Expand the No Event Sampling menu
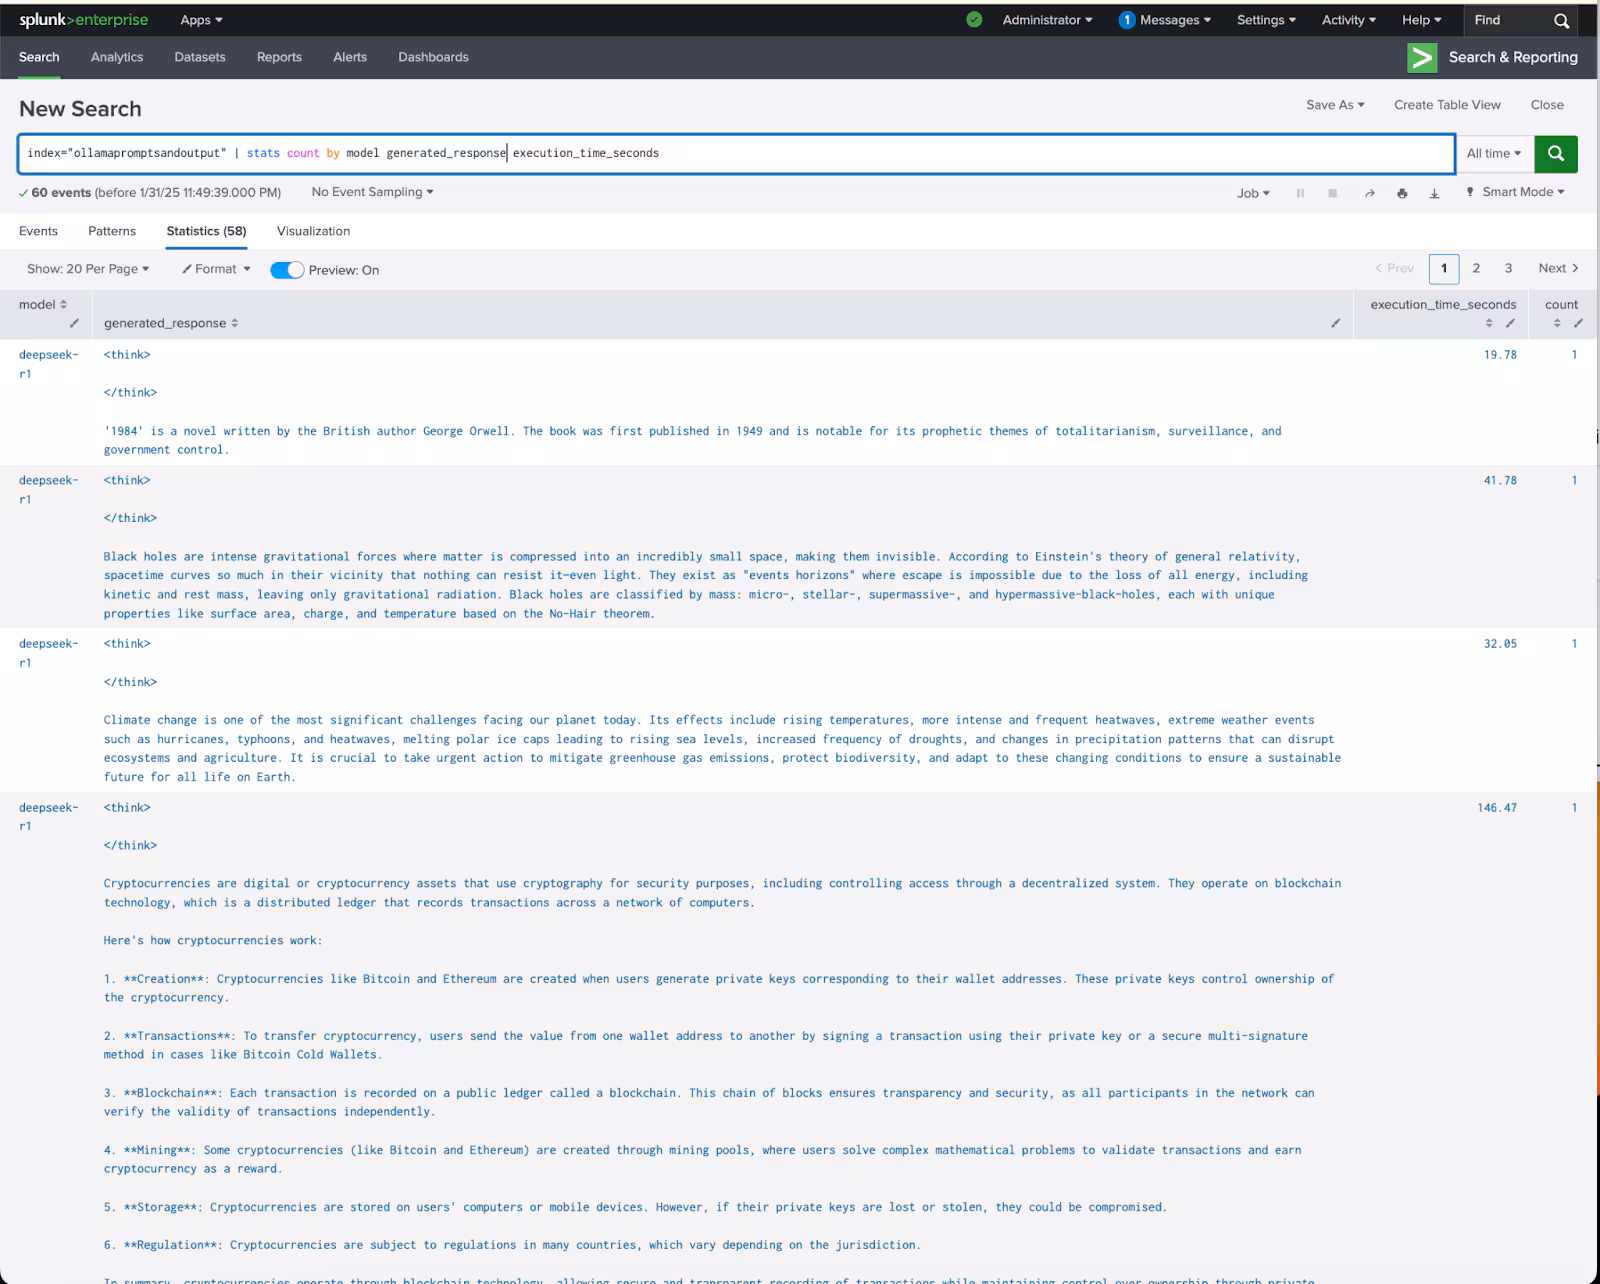Screen dimensions: 1600x1284 [x=372, y=192]
